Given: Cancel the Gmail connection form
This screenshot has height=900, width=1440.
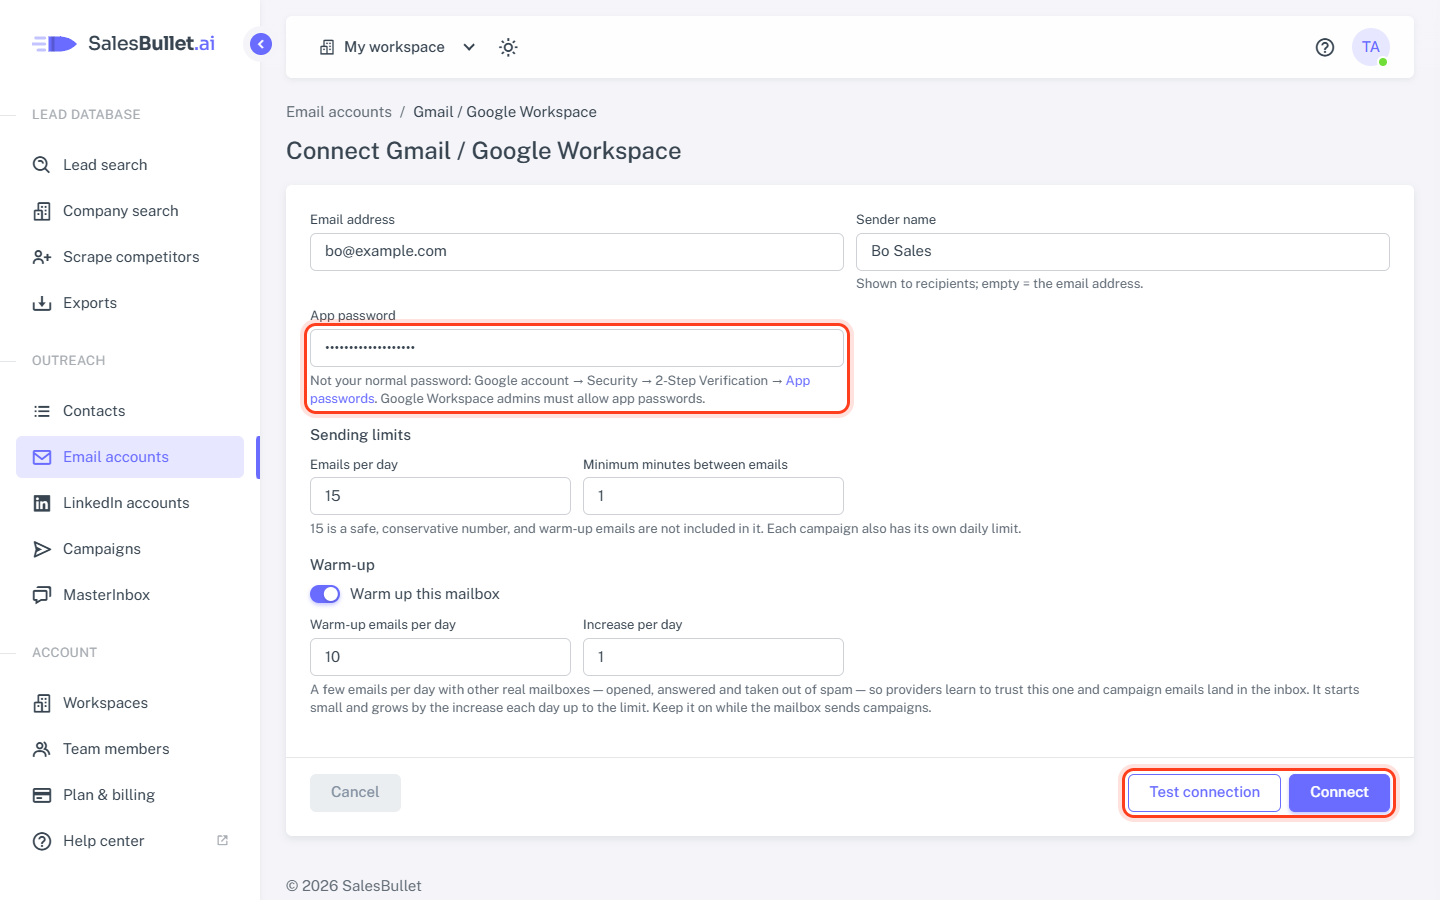Looking at the screenshot, I should pos(355,792).
